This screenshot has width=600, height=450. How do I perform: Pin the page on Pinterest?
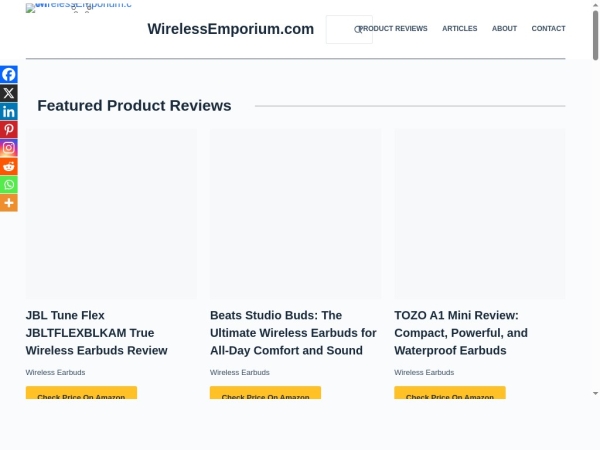point(9,130)
